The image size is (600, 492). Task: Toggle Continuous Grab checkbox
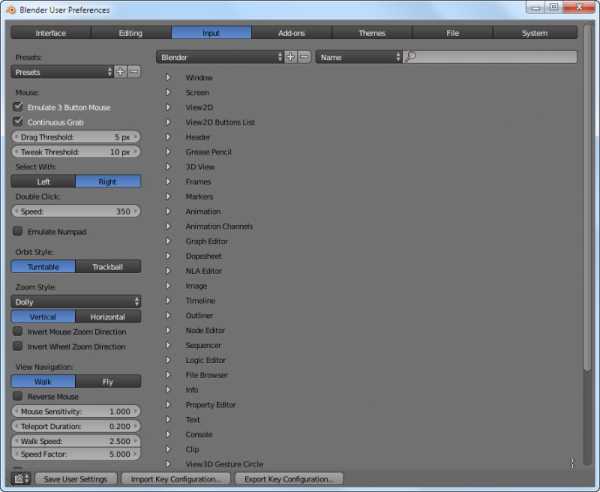18,122
